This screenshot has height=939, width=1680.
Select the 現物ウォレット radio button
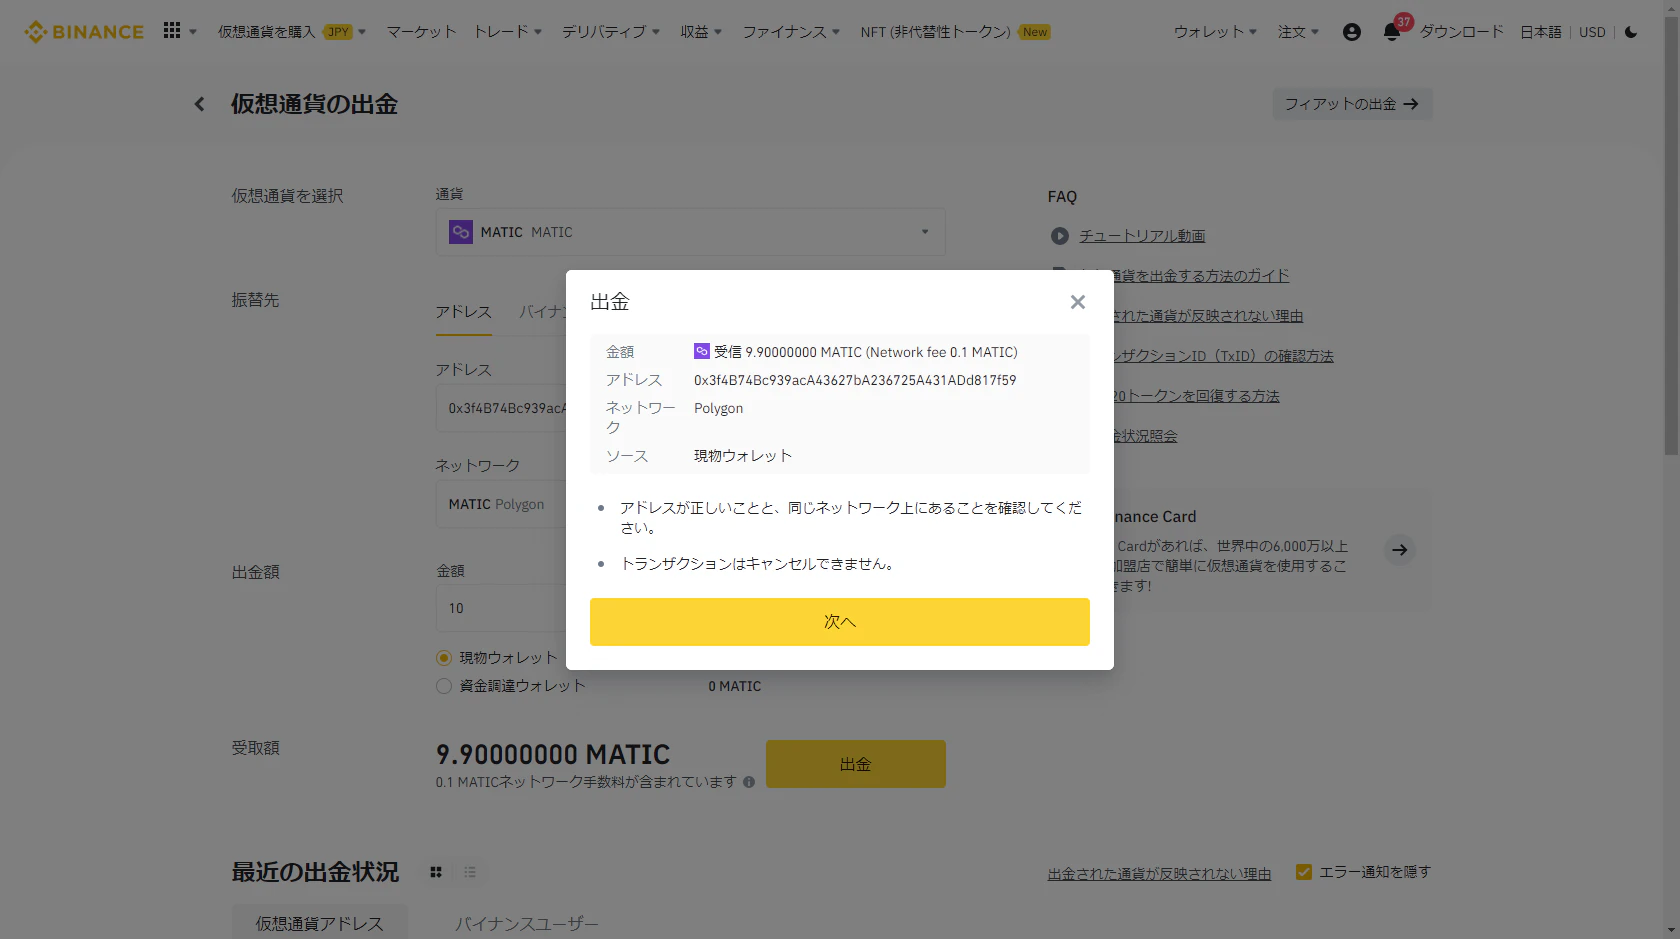point(444,658)
